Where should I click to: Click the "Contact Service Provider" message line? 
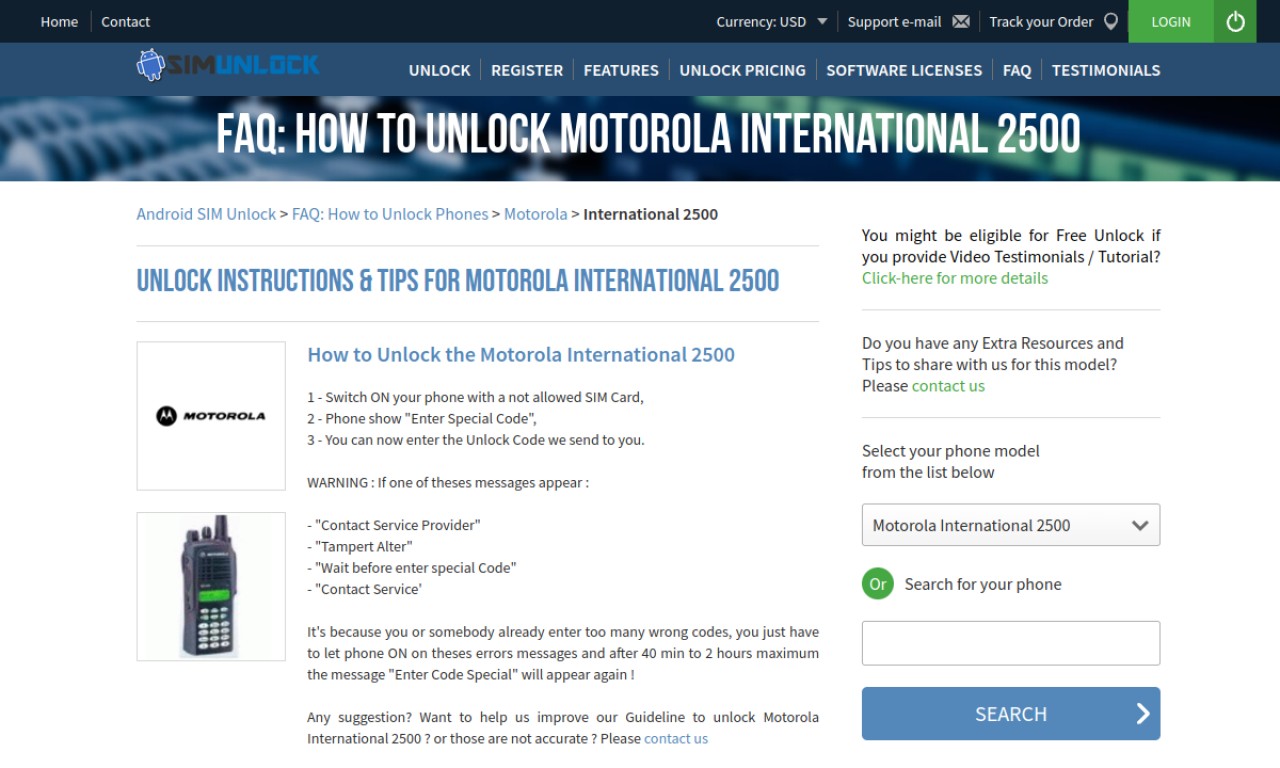[394, 525]
